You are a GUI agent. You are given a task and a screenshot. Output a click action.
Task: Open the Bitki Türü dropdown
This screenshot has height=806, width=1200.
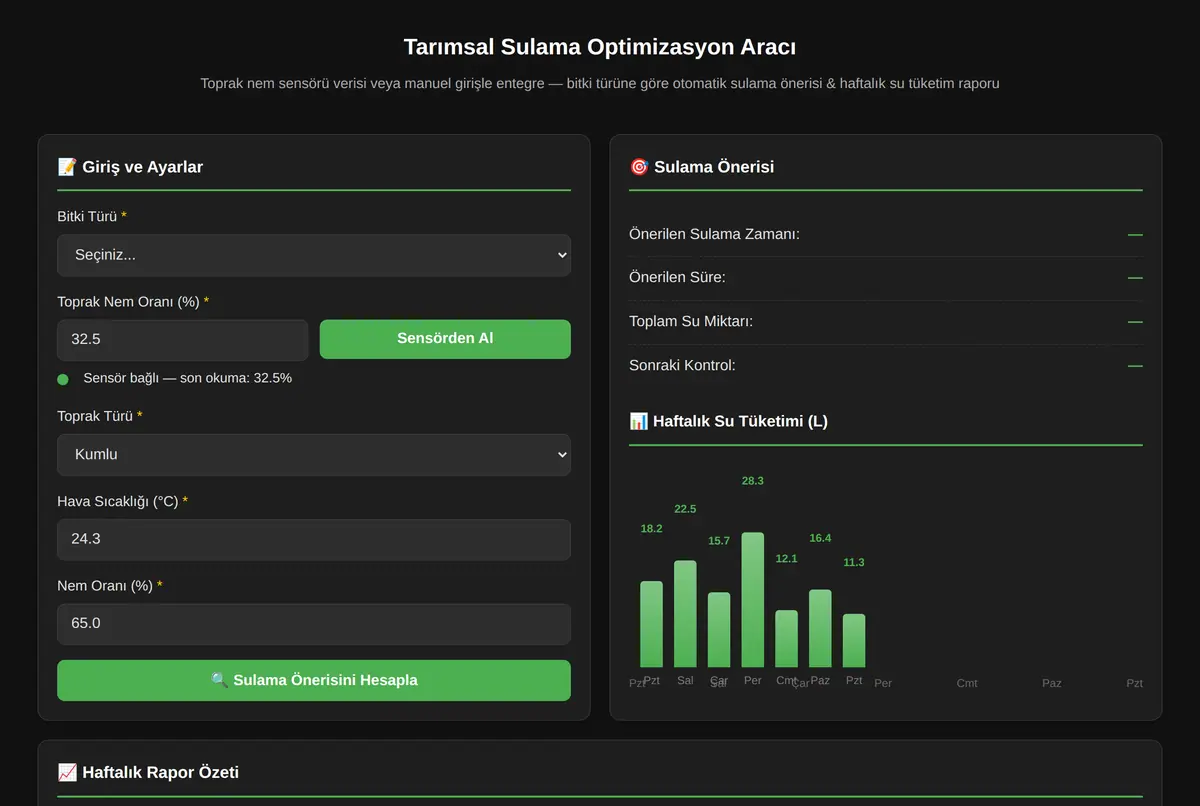click(x=314, y=255)
